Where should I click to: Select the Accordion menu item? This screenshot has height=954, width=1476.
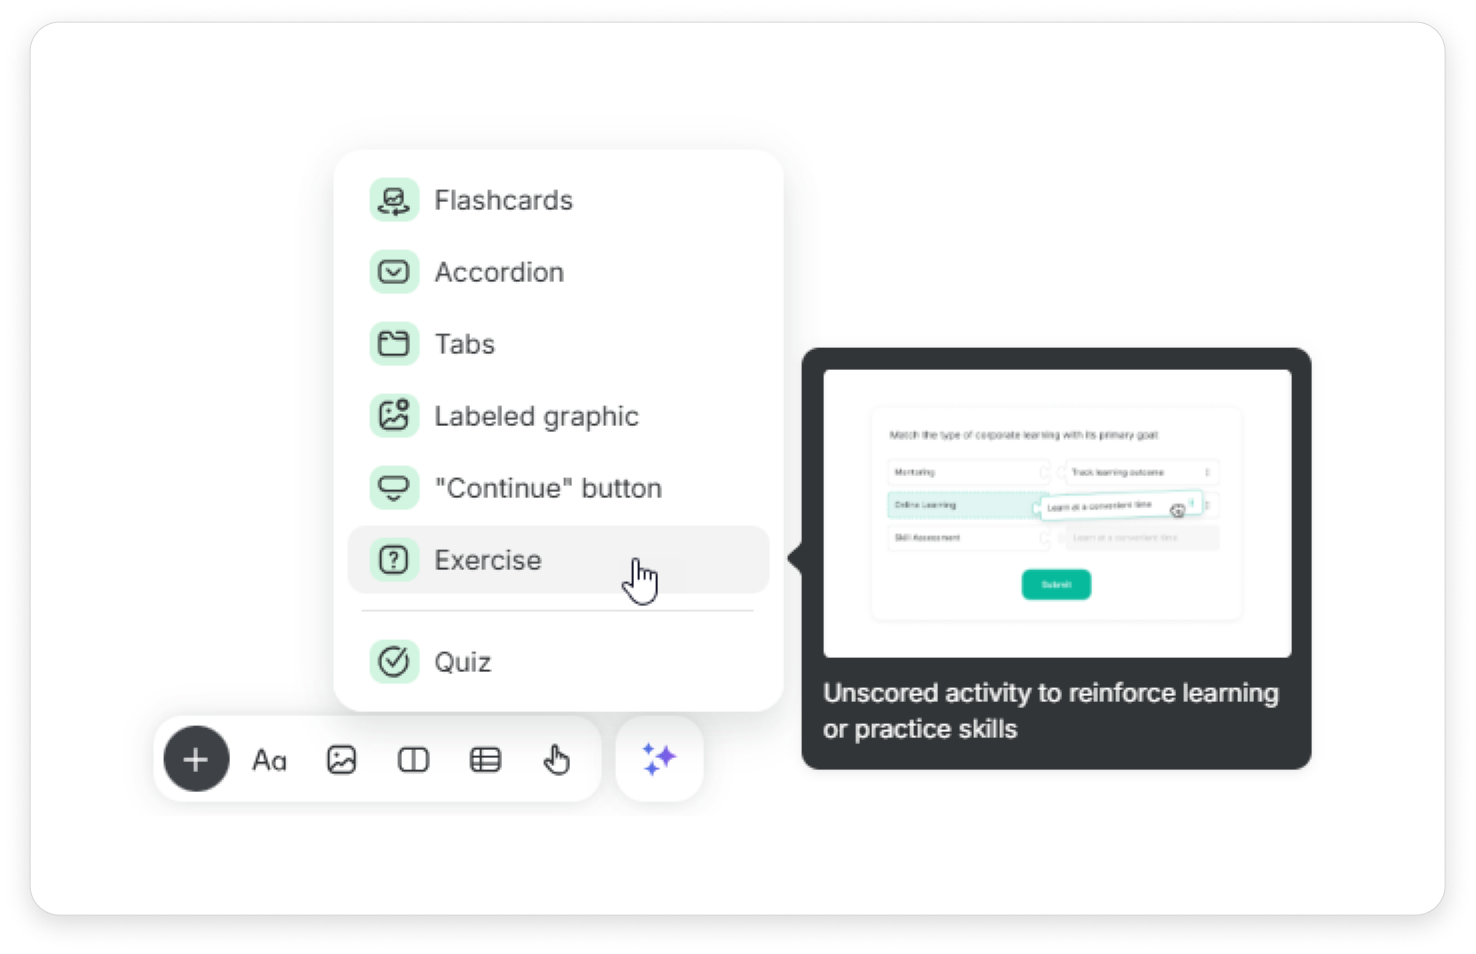pos(558,272)
